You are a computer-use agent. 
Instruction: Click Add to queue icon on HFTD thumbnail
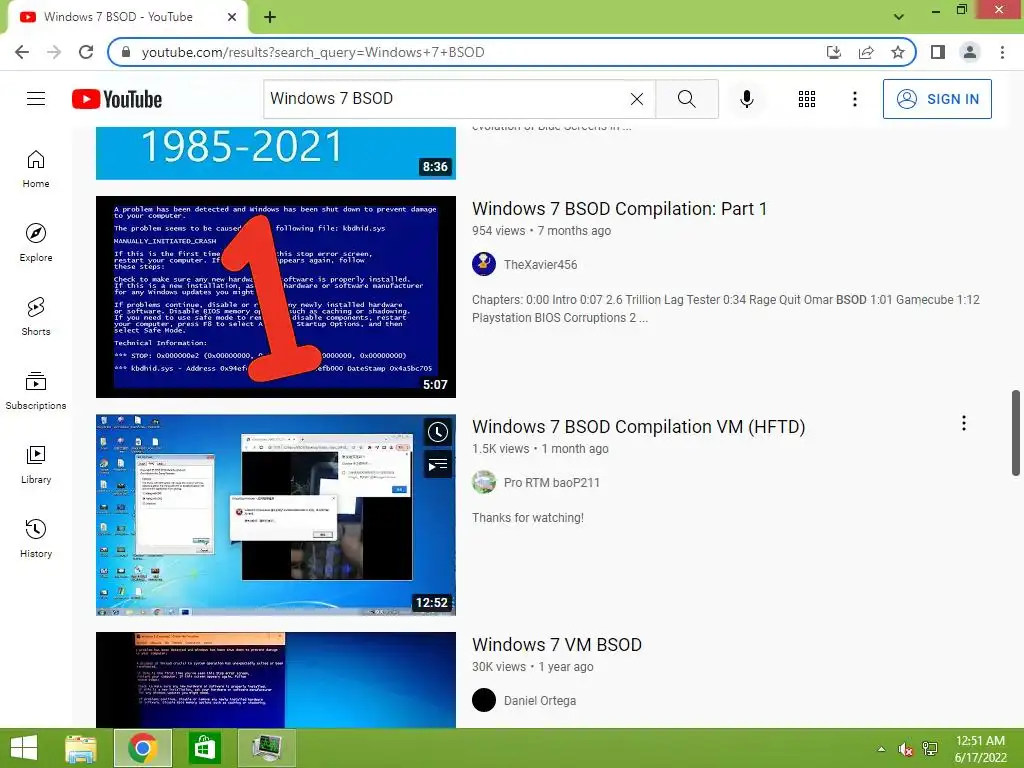point(438,464)
